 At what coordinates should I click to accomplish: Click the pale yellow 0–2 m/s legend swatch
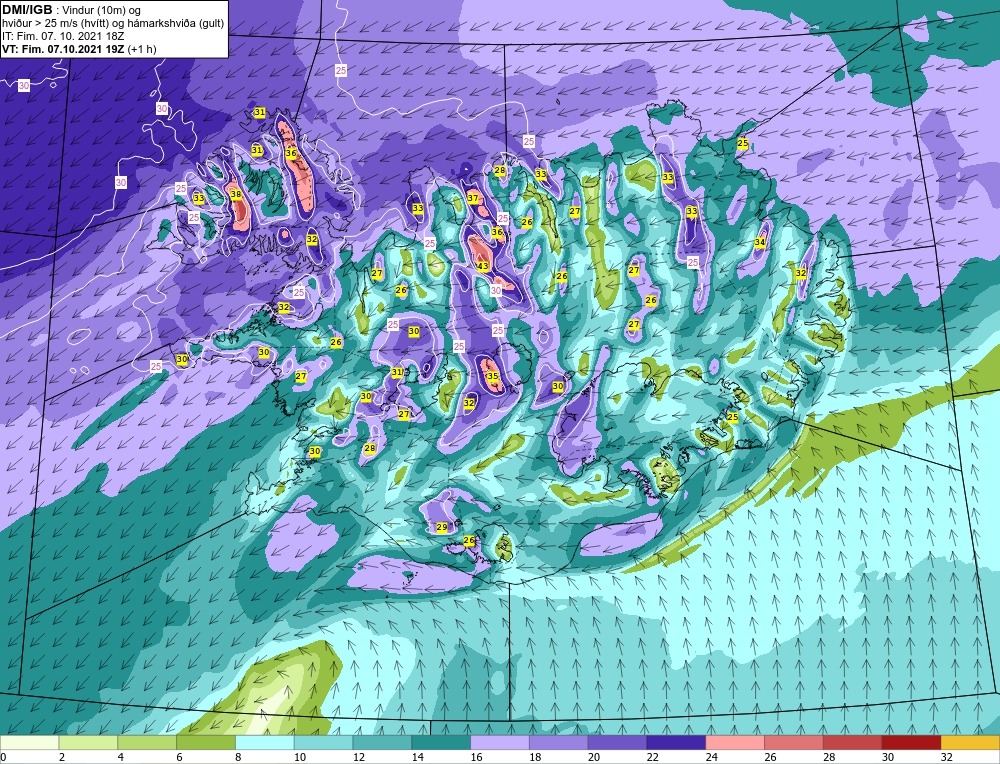tap(29, 742)
